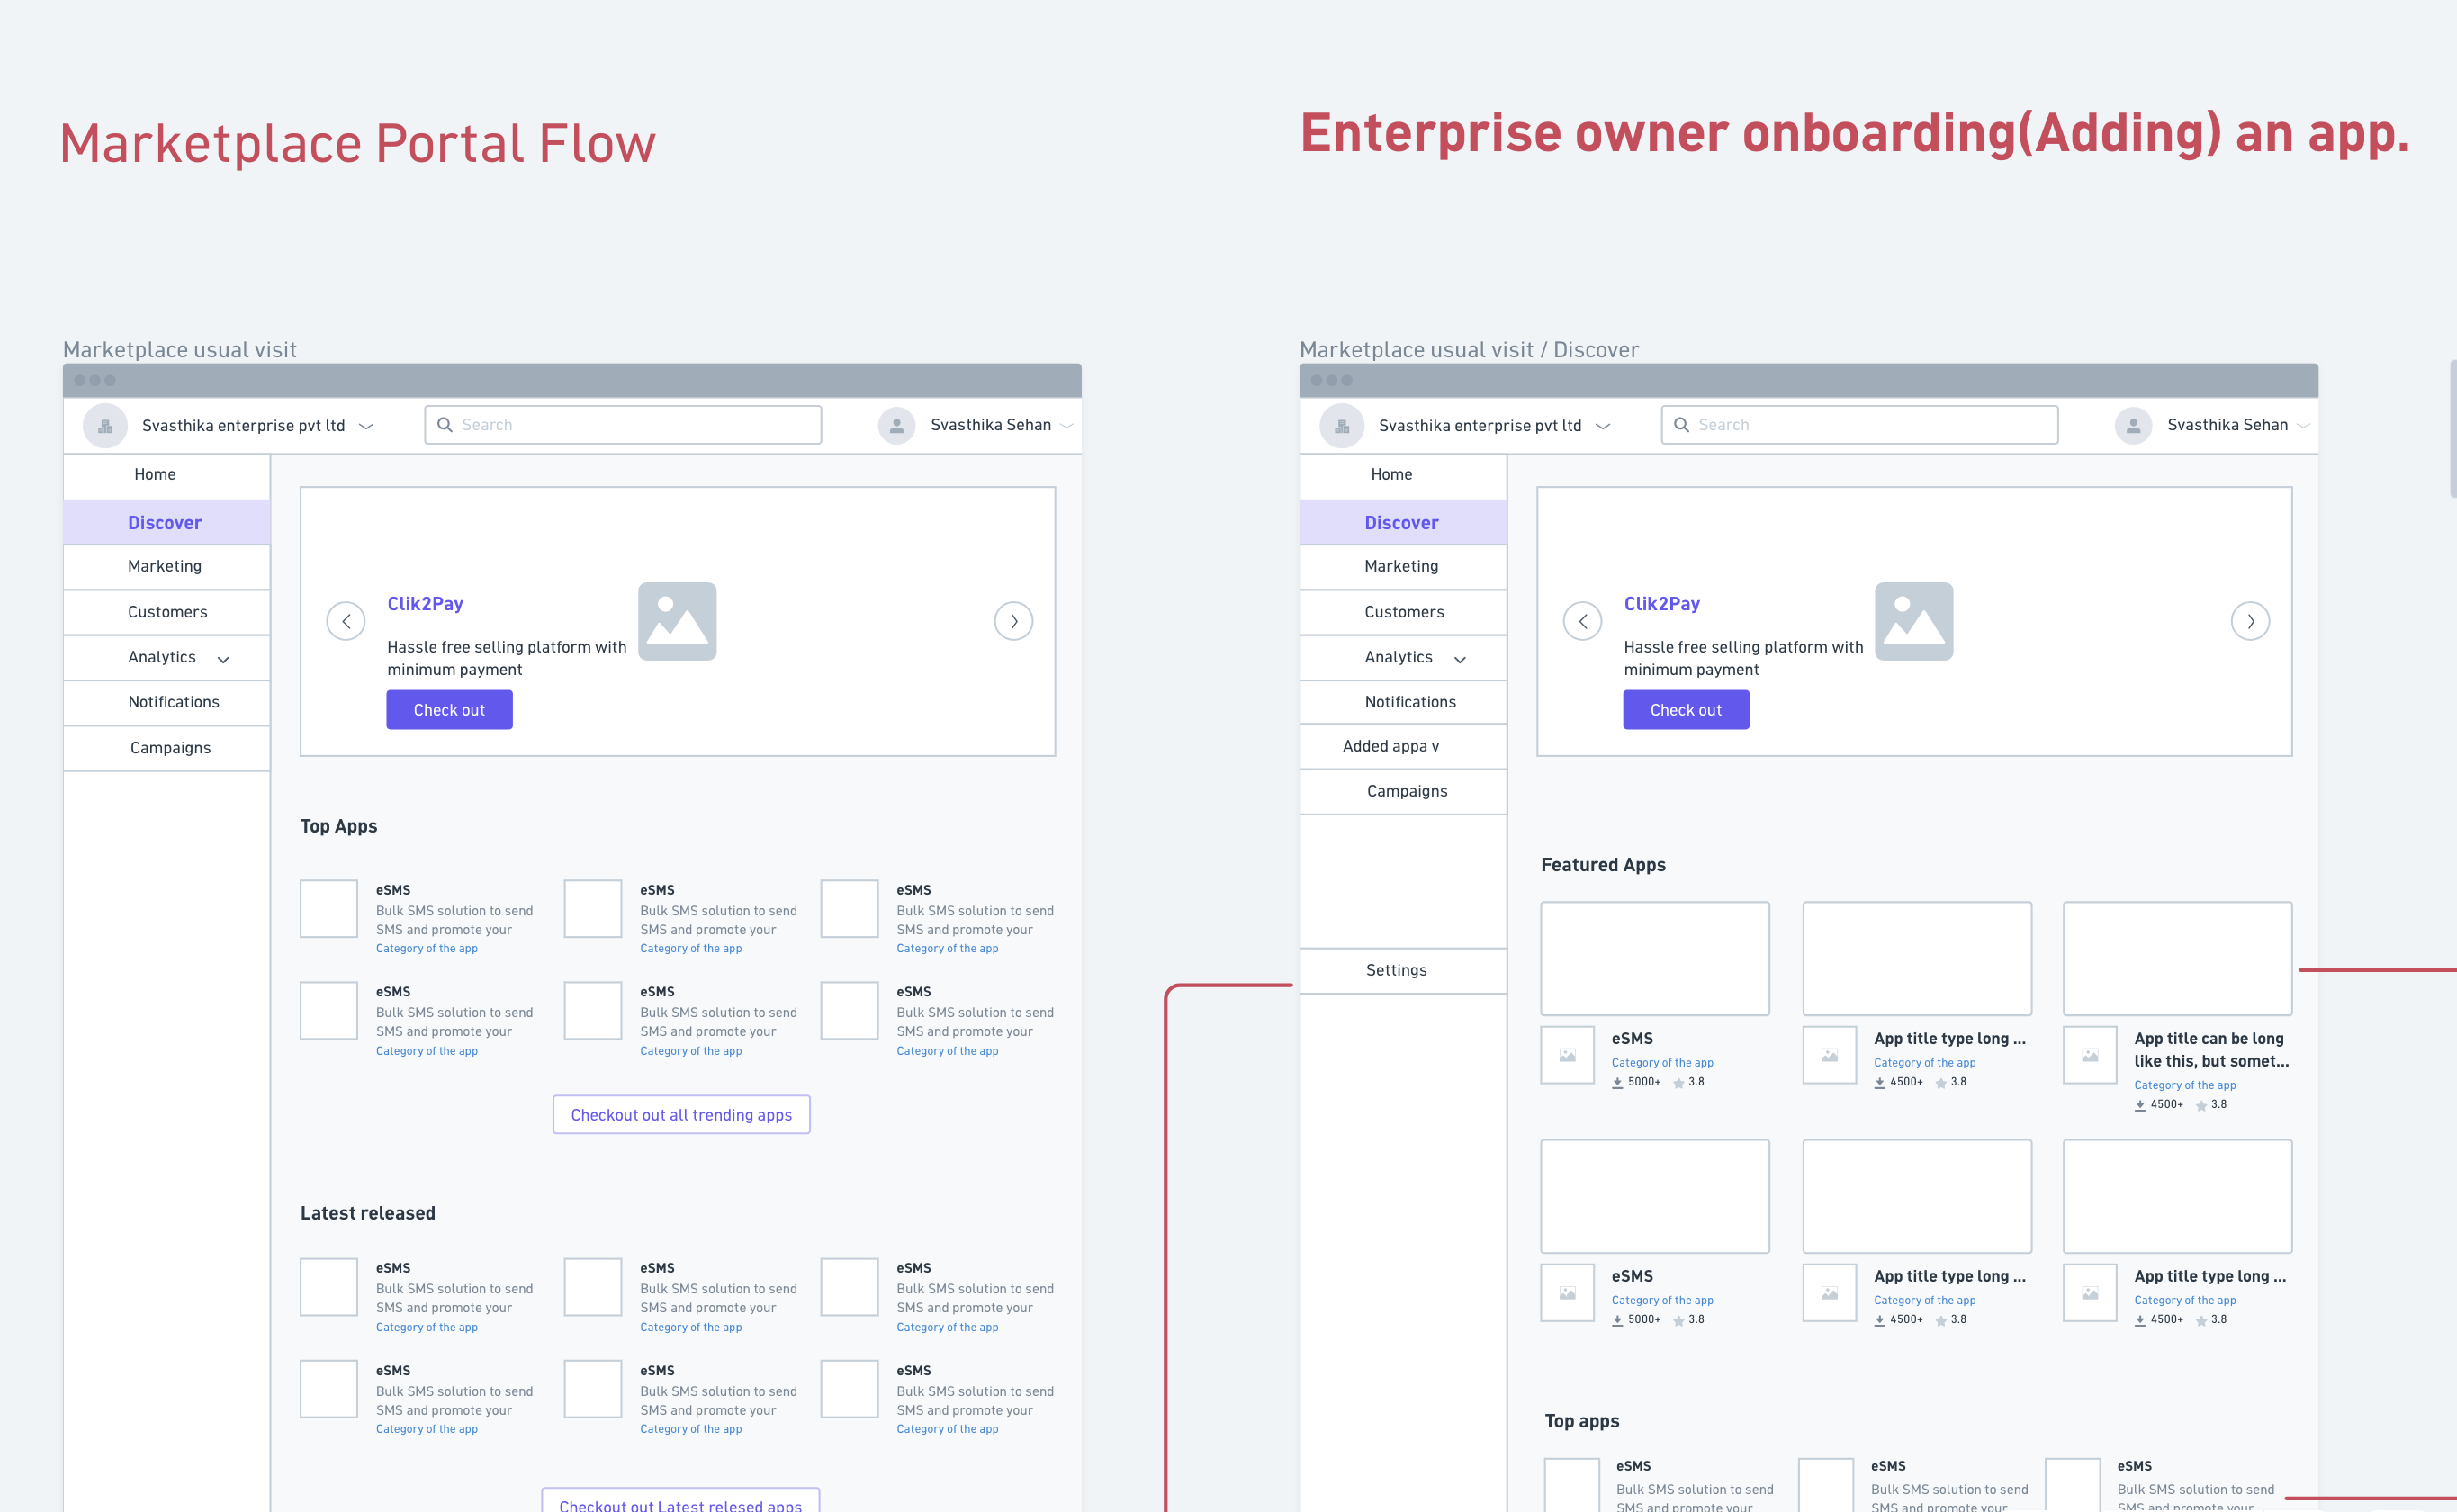Click icon beside 'App title can be long' card
2457x1512 pixels.
pyautogui.click(x=2091, y=1055)
